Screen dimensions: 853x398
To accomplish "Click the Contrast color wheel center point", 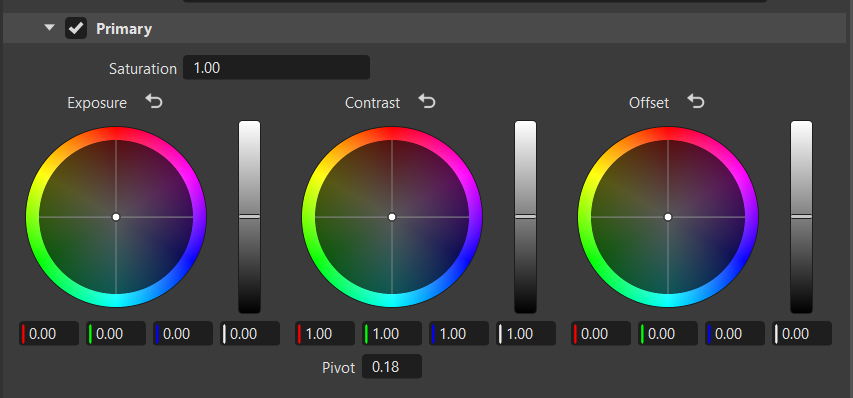I will tap(392, 217).
